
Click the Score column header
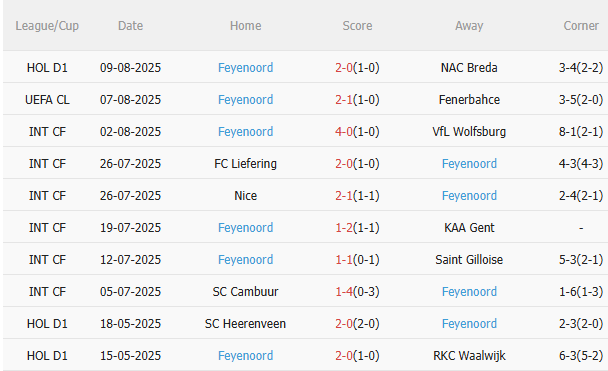tap(357, 26)
